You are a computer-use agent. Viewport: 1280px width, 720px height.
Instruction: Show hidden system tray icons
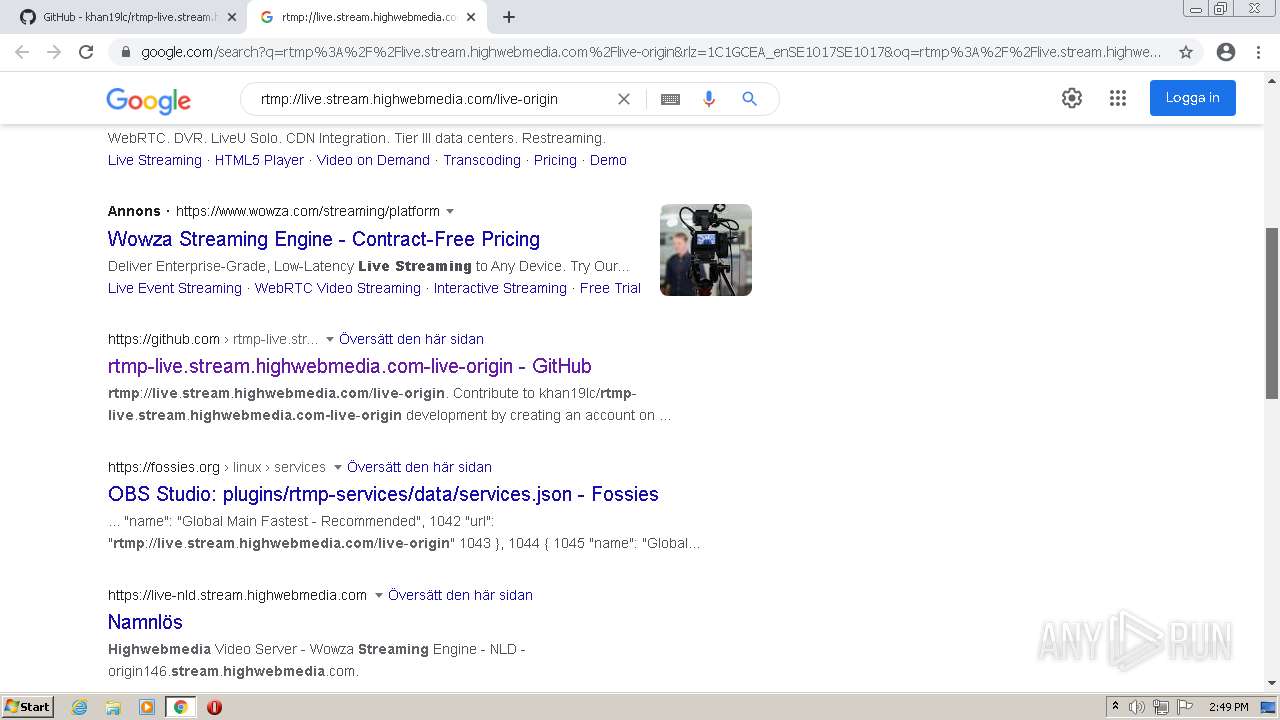1115,707
